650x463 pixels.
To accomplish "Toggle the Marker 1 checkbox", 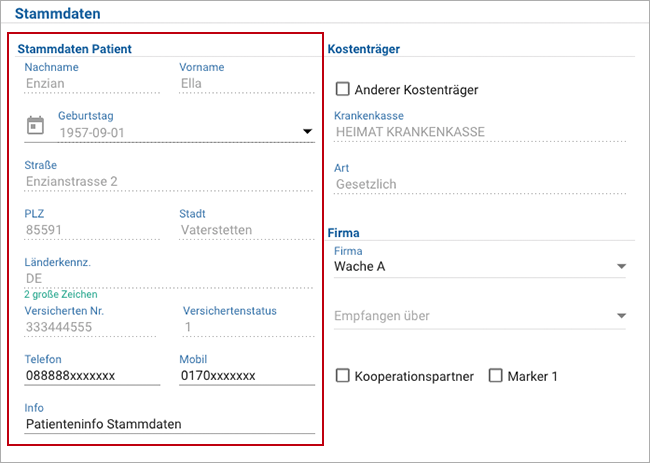I will [x=495, y=376].
